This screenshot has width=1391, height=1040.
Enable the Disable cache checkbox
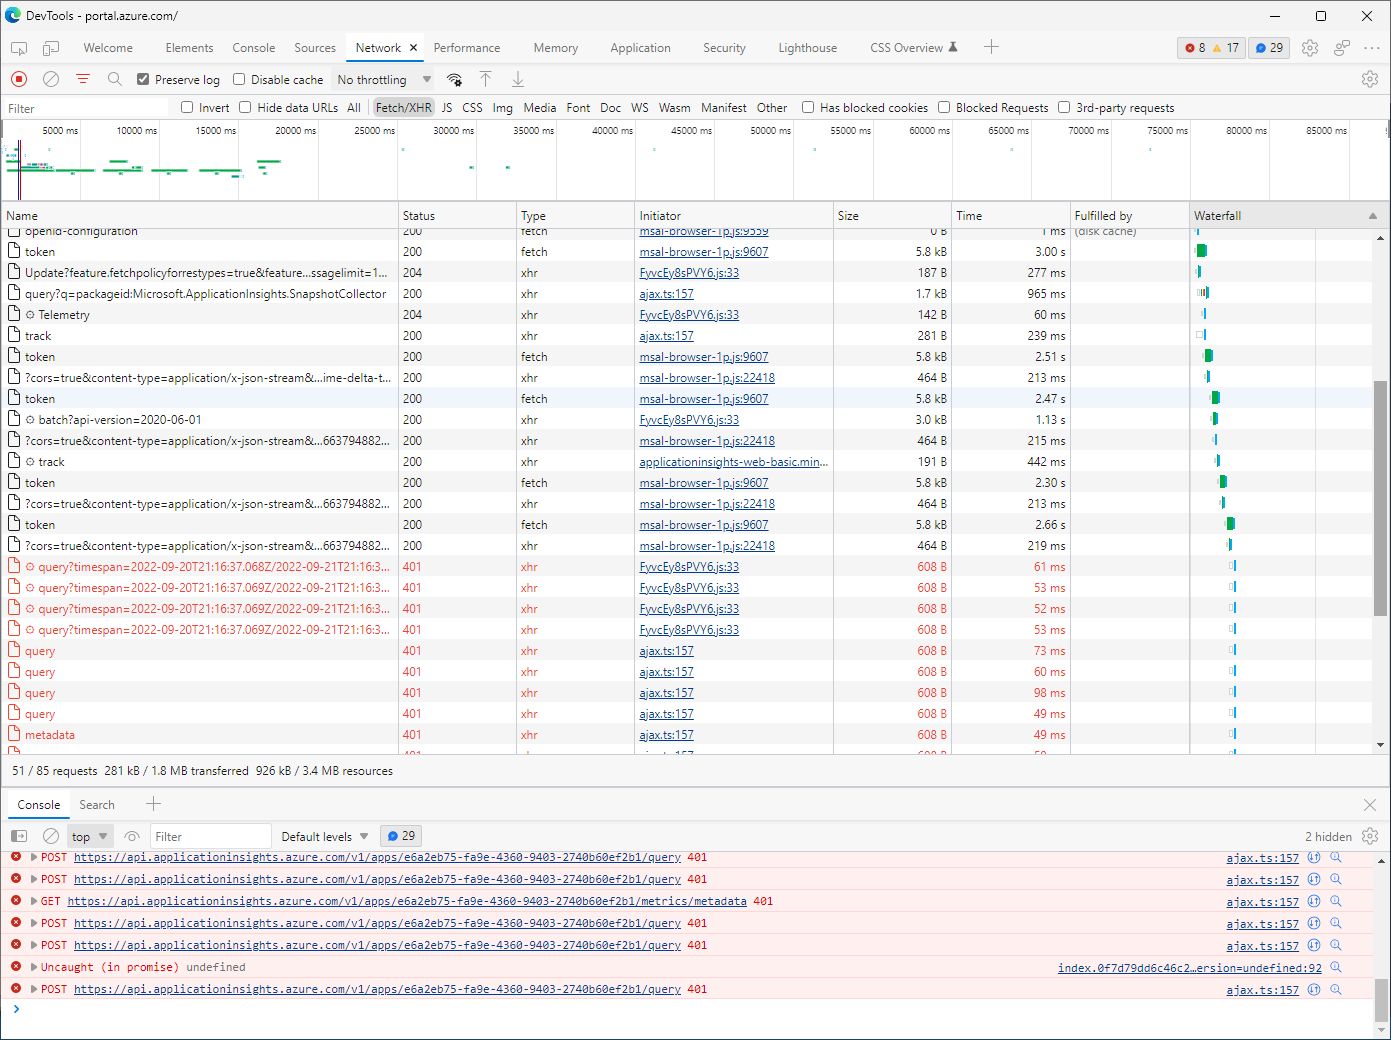click(239, 79)
